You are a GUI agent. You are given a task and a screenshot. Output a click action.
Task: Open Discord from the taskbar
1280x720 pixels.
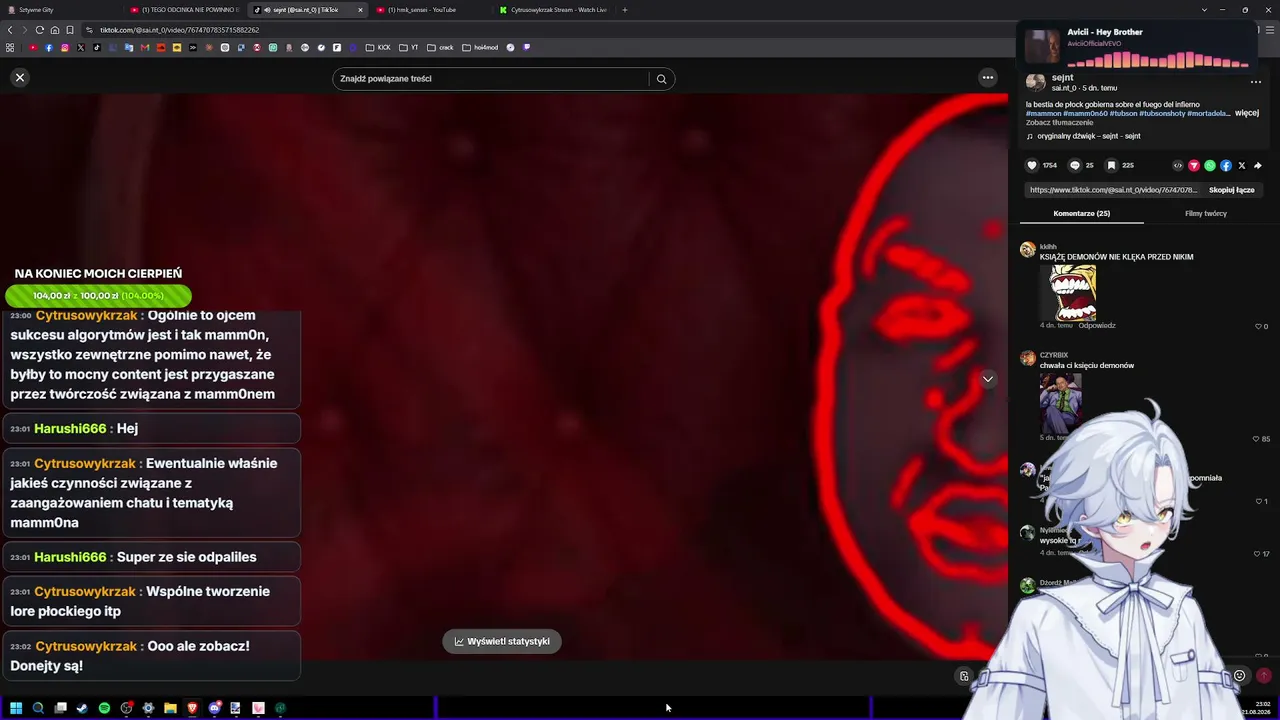click(214, 708)
